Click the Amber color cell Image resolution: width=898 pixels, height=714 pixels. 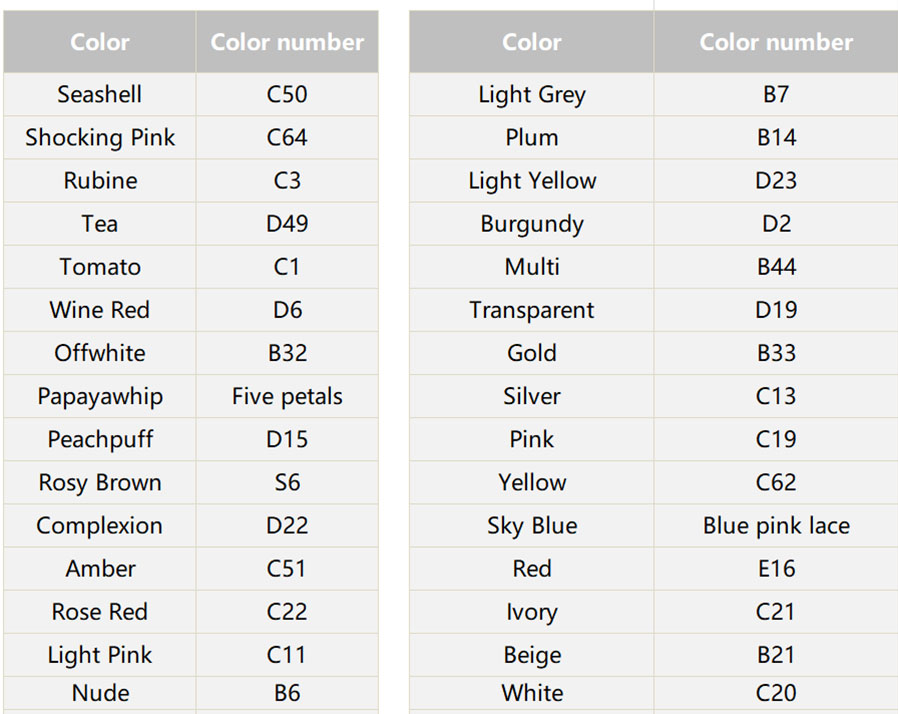100,568
